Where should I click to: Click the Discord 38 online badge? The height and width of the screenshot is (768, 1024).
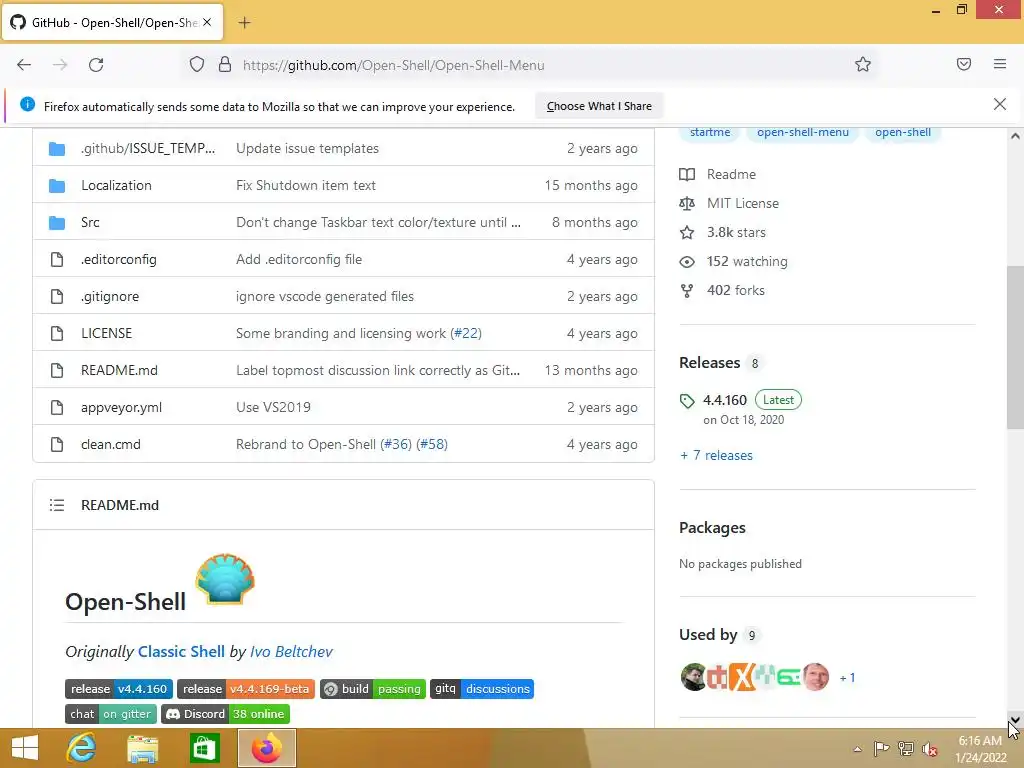225,714
